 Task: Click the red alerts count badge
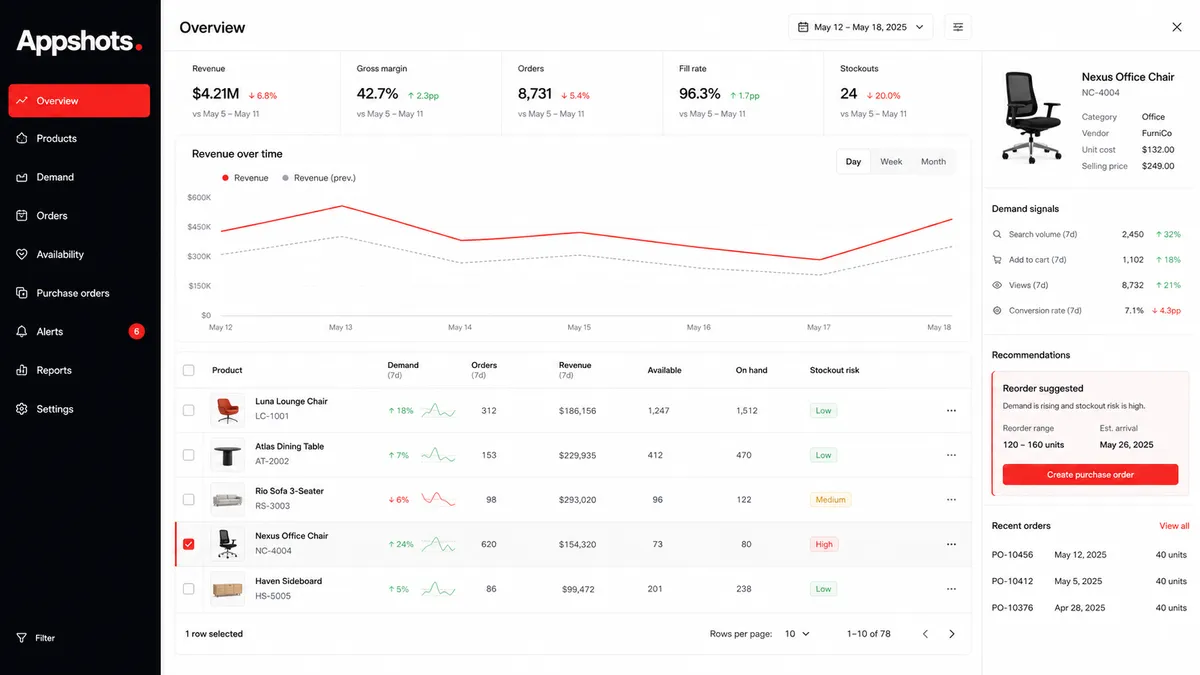point(137,332)
